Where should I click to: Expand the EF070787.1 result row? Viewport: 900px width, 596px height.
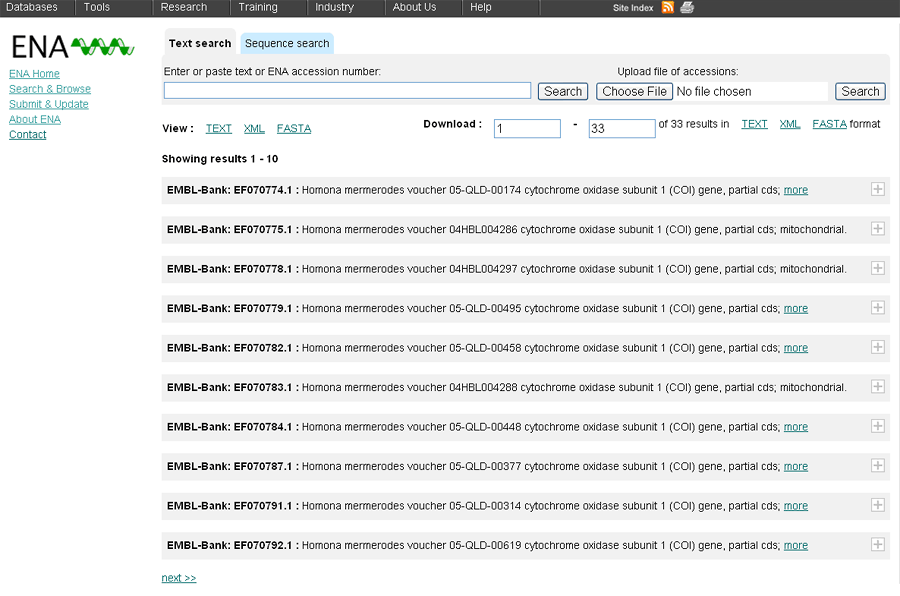[x=878, y=466]
